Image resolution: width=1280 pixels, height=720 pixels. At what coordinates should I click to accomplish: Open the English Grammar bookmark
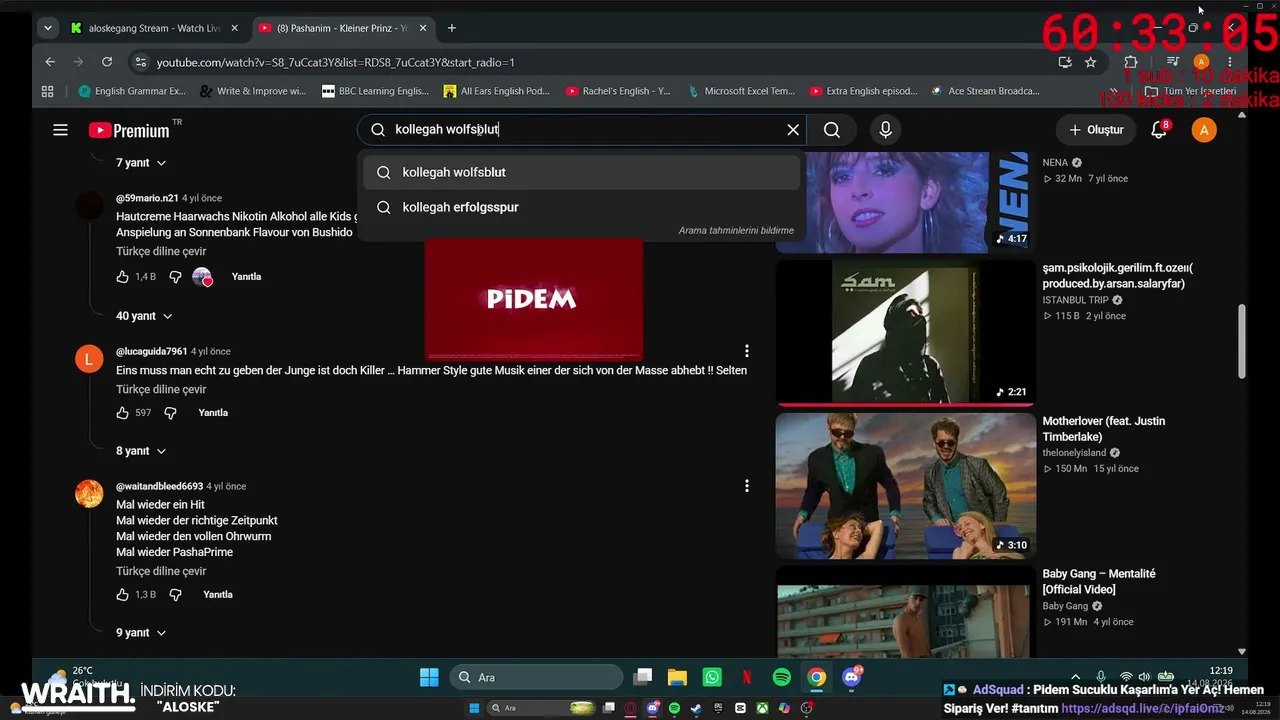[x=133, y=91]
